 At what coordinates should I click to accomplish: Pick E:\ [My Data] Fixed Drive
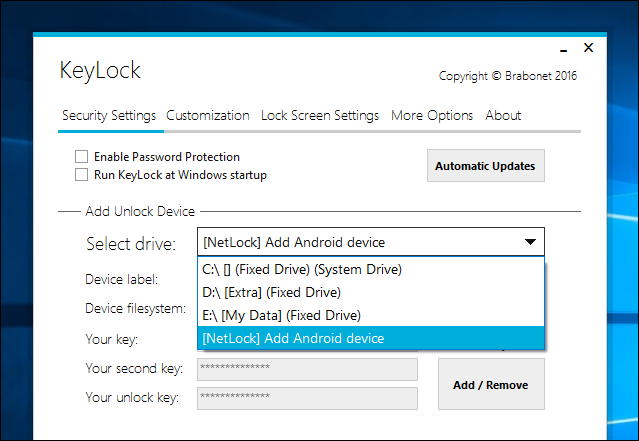pyautogui.click(x=371, y=315)
